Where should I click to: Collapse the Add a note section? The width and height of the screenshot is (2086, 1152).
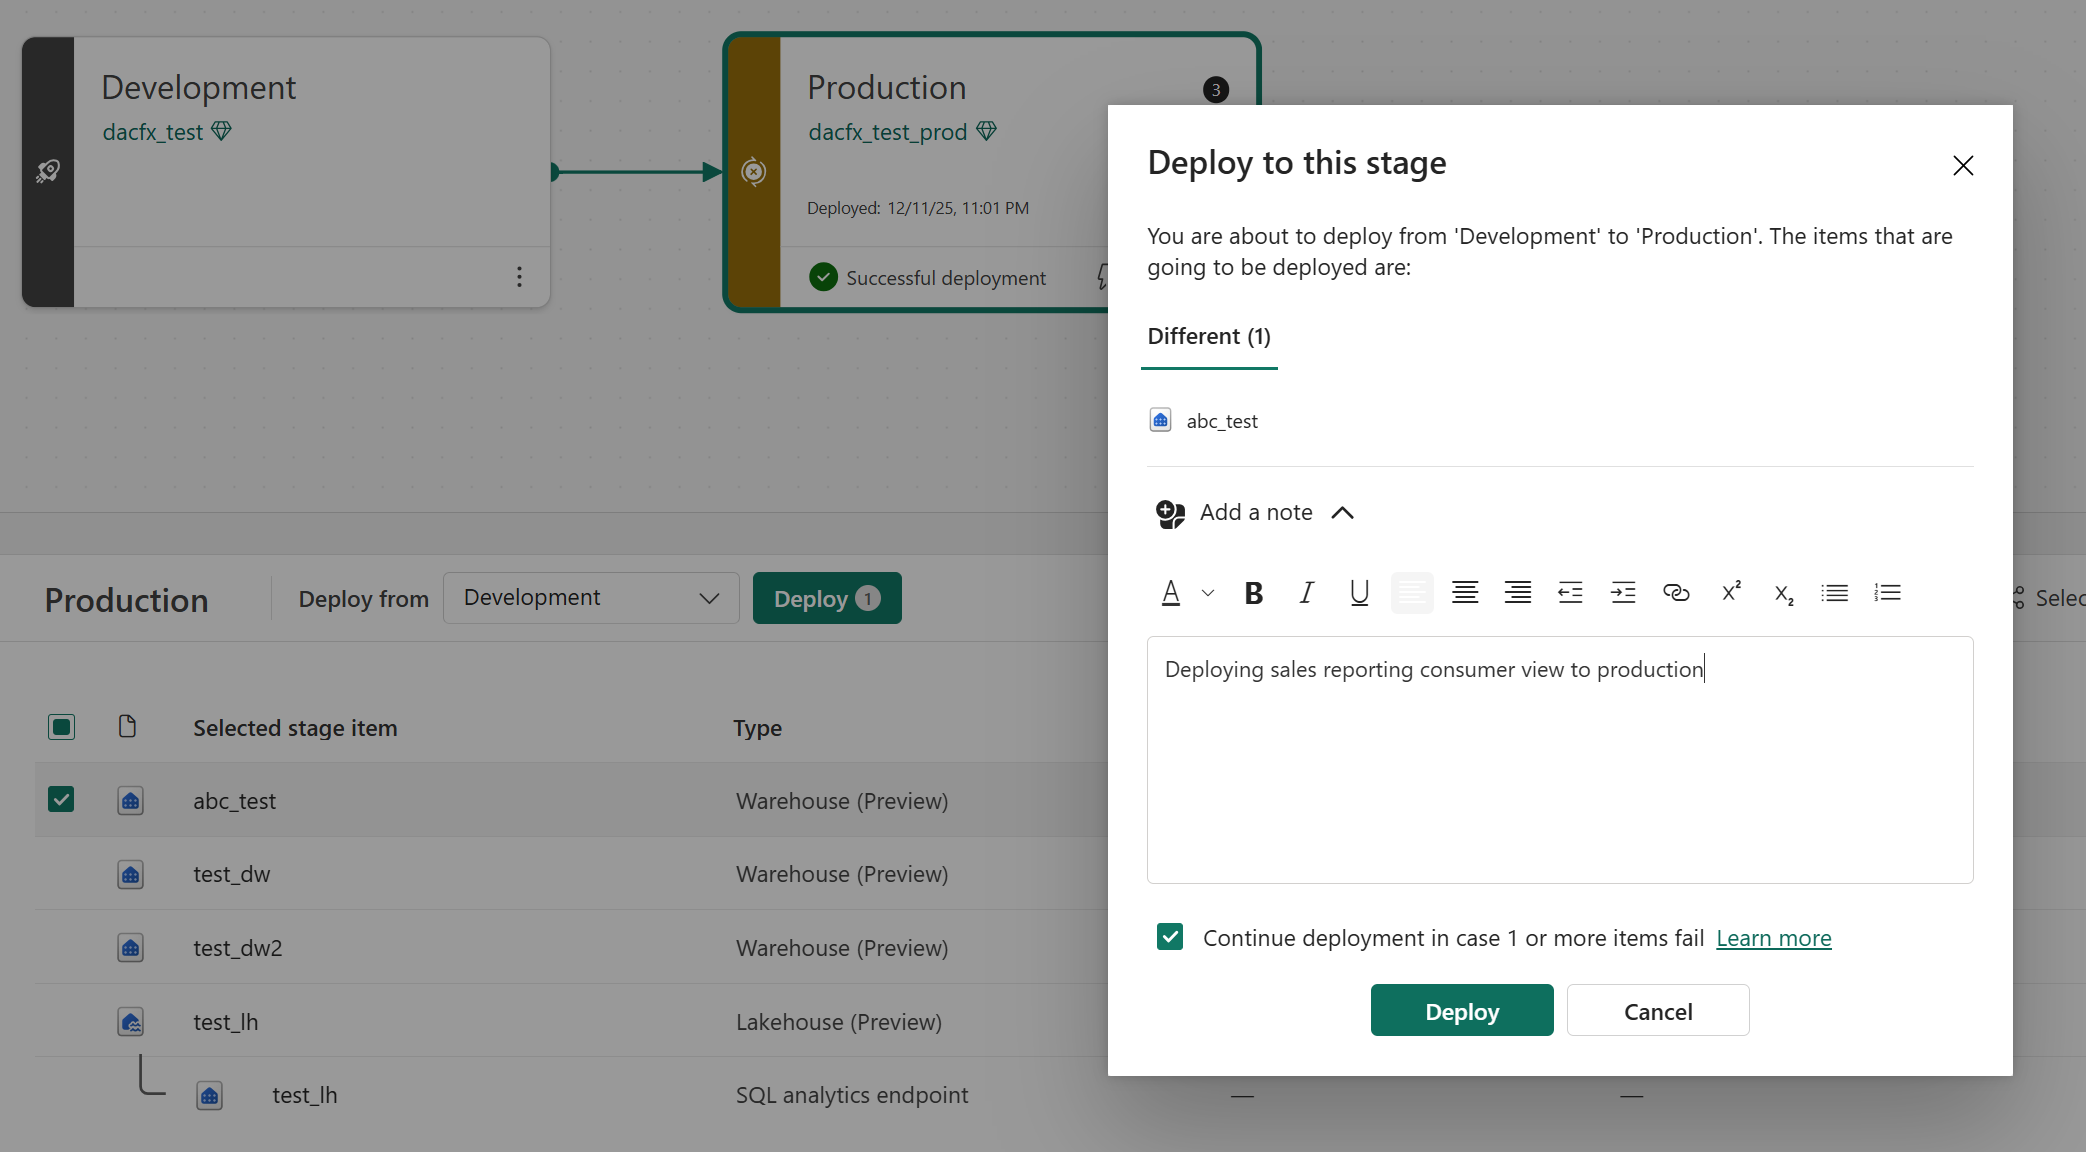point(1342,513)
